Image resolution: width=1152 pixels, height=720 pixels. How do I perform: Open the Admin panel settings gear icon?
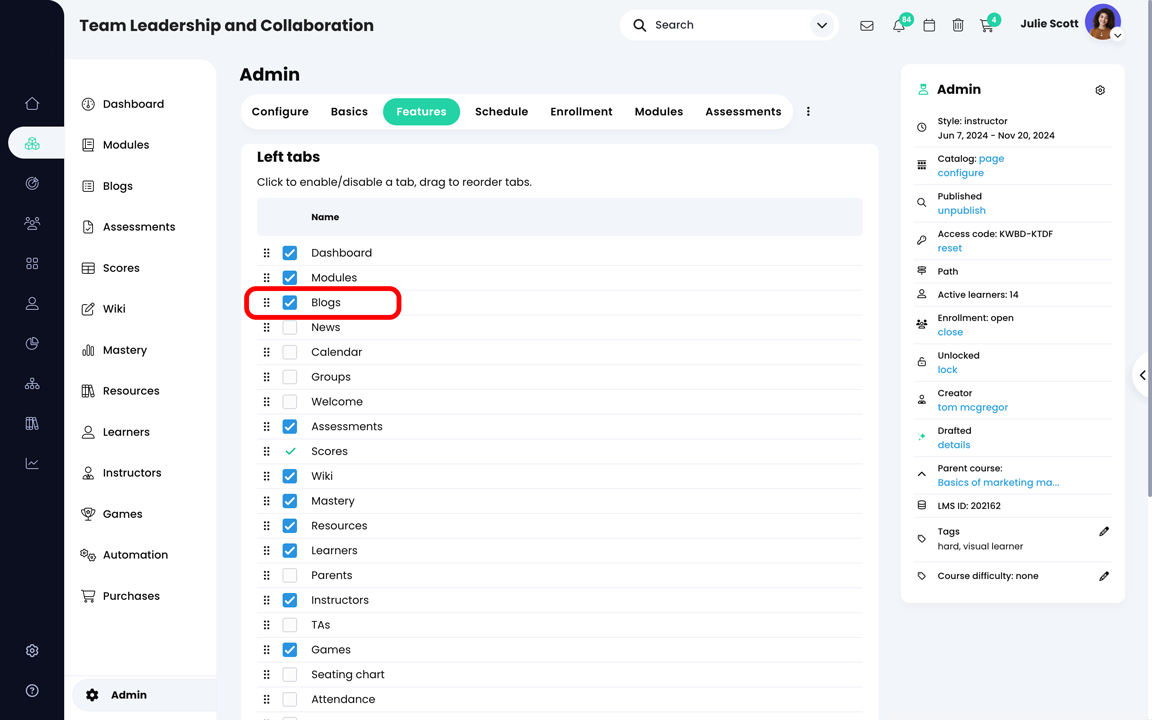coord(1100,89)
